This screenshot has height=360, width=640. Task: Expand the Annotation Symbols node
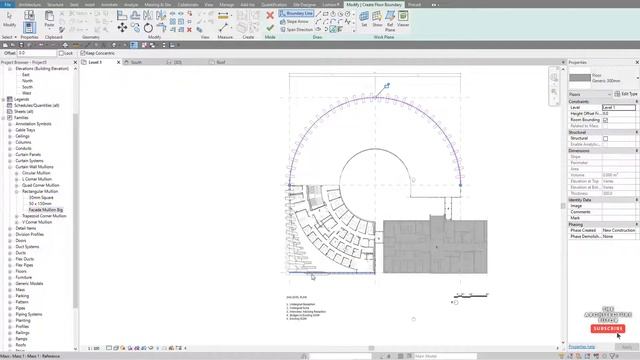coord(10,124)
